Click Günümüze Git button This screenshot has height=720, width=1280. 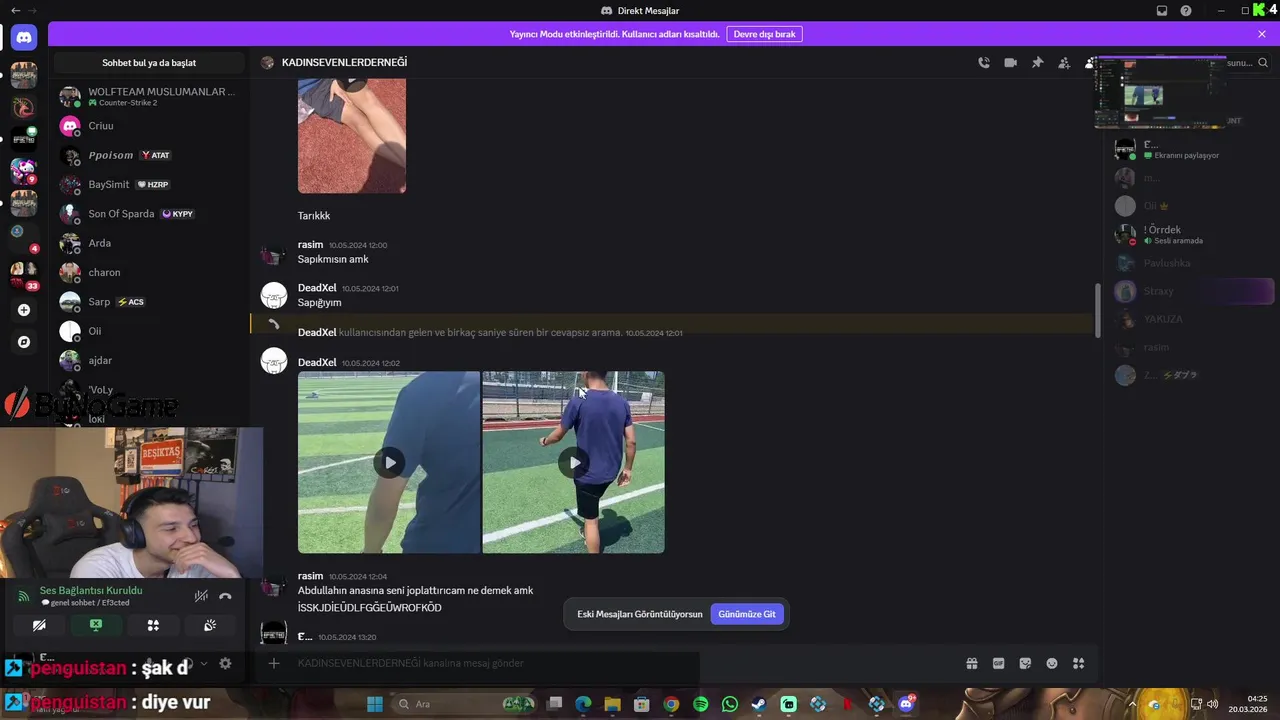[747, 614]
